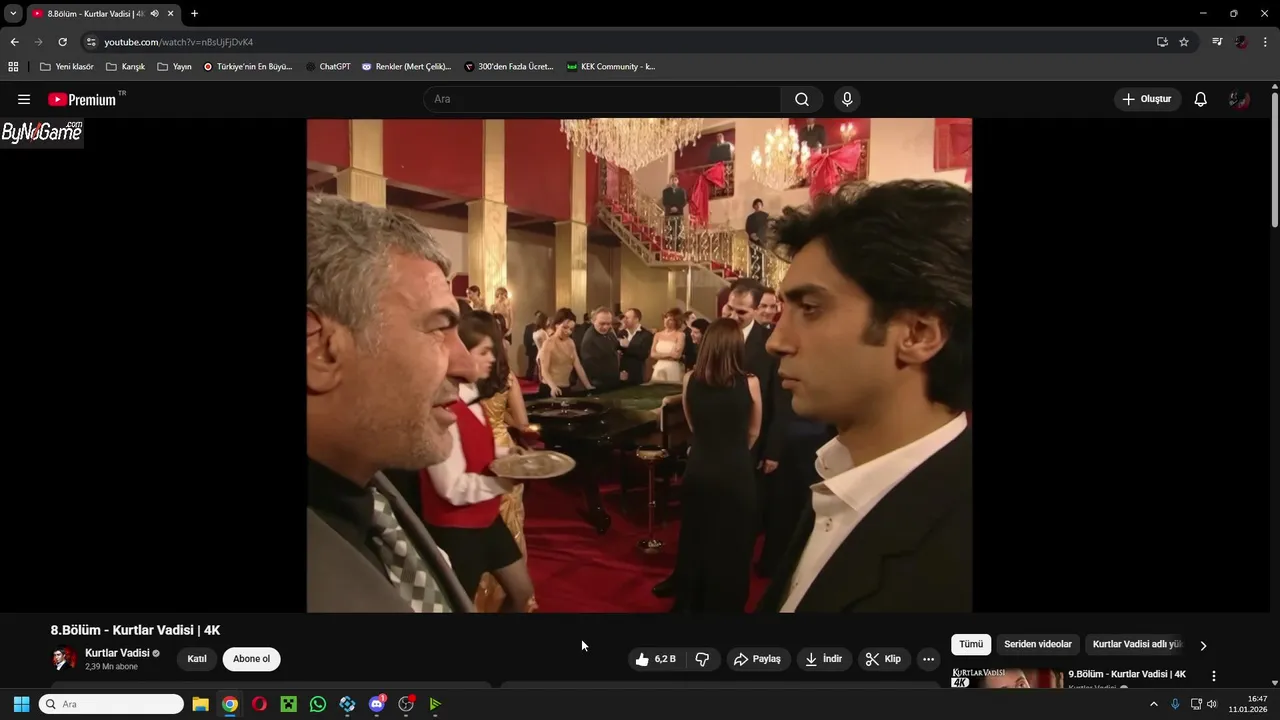Open ChatGPT bookmark
1280x720 pixels.
coord(328,67)
